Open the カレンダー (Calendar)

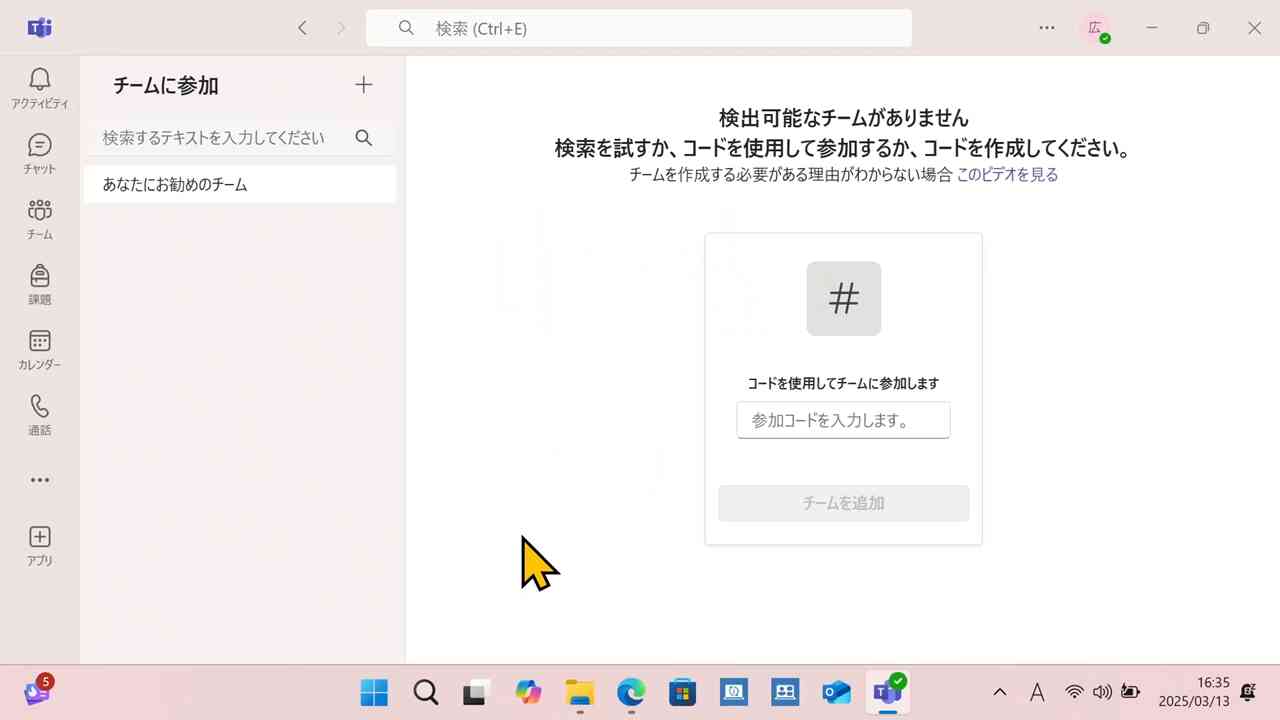click(39, 348)
